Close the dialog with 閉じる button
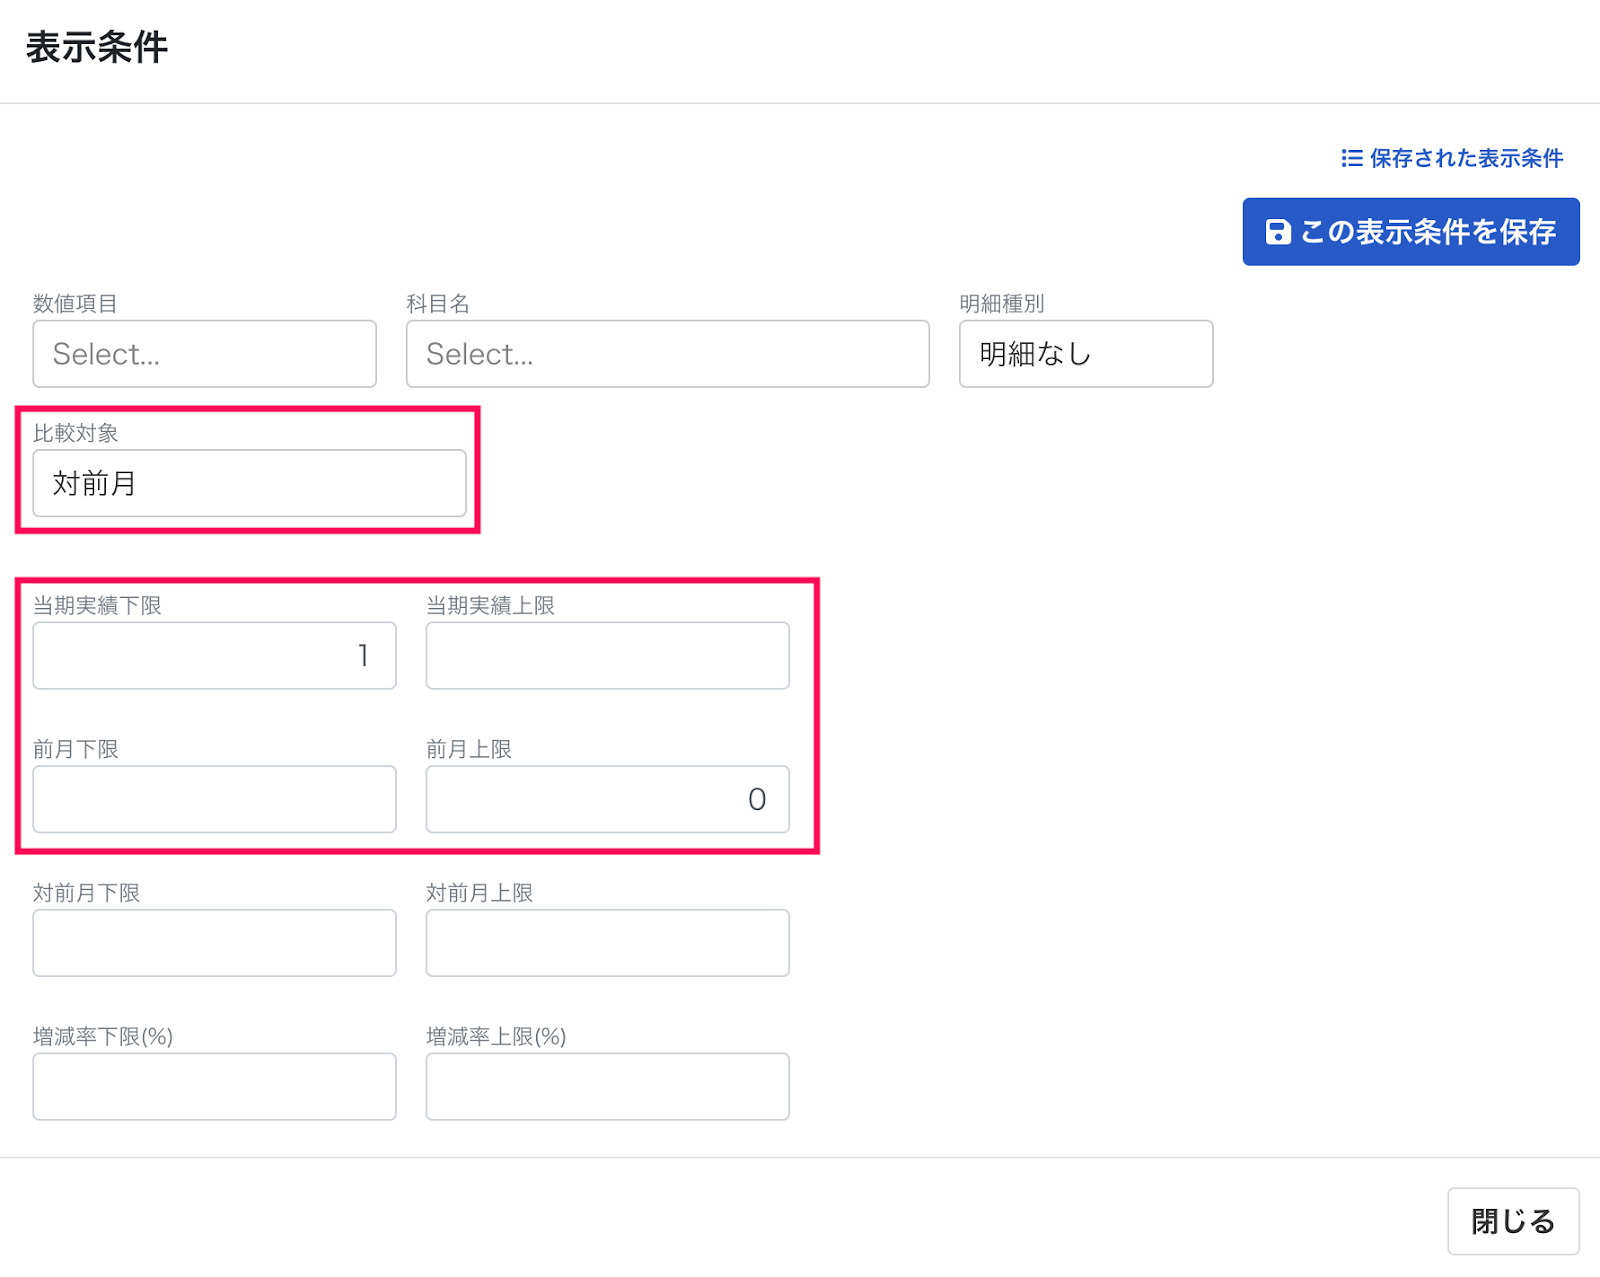 [x=1513, y=1221]
